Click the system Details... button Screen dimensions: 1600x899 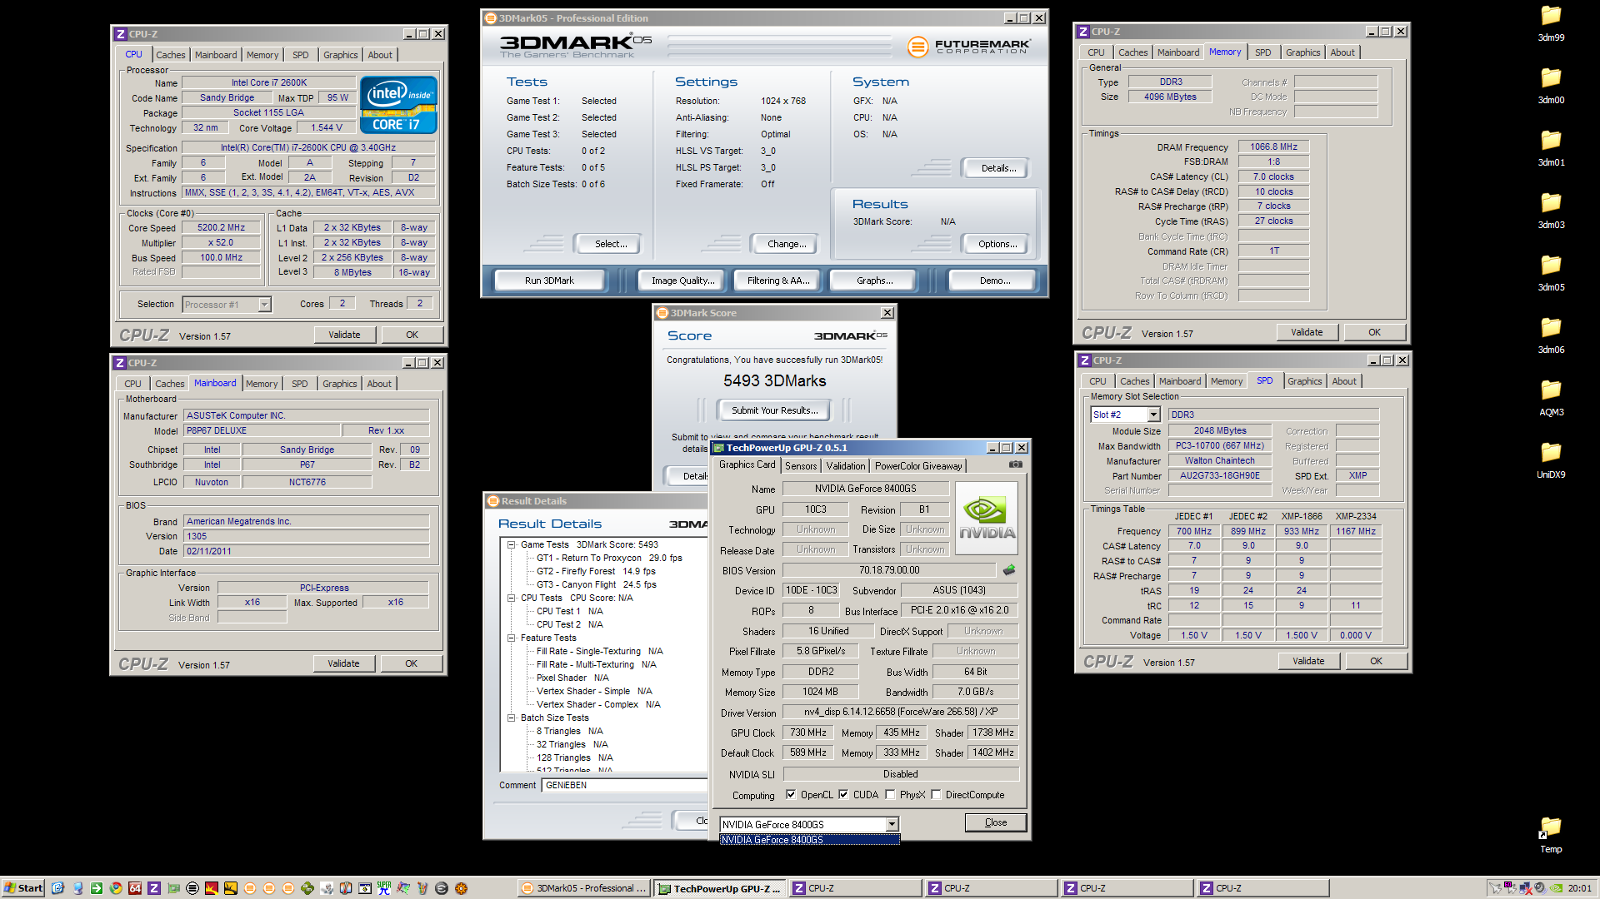coord(998,168)
